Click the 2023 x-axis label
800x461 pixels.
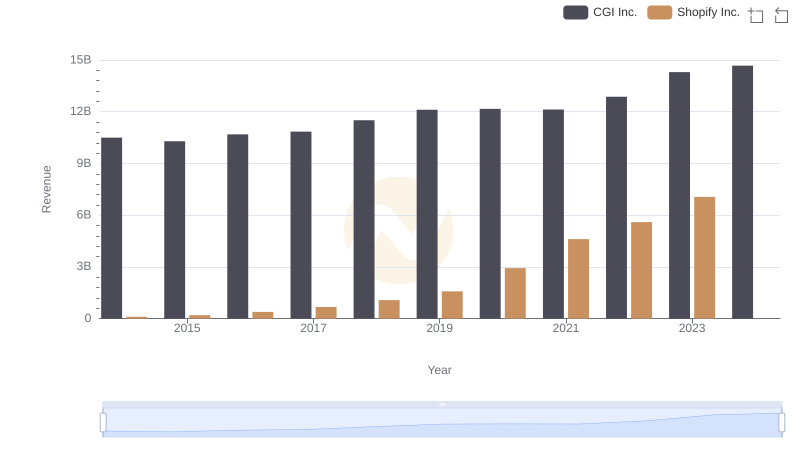692,328
